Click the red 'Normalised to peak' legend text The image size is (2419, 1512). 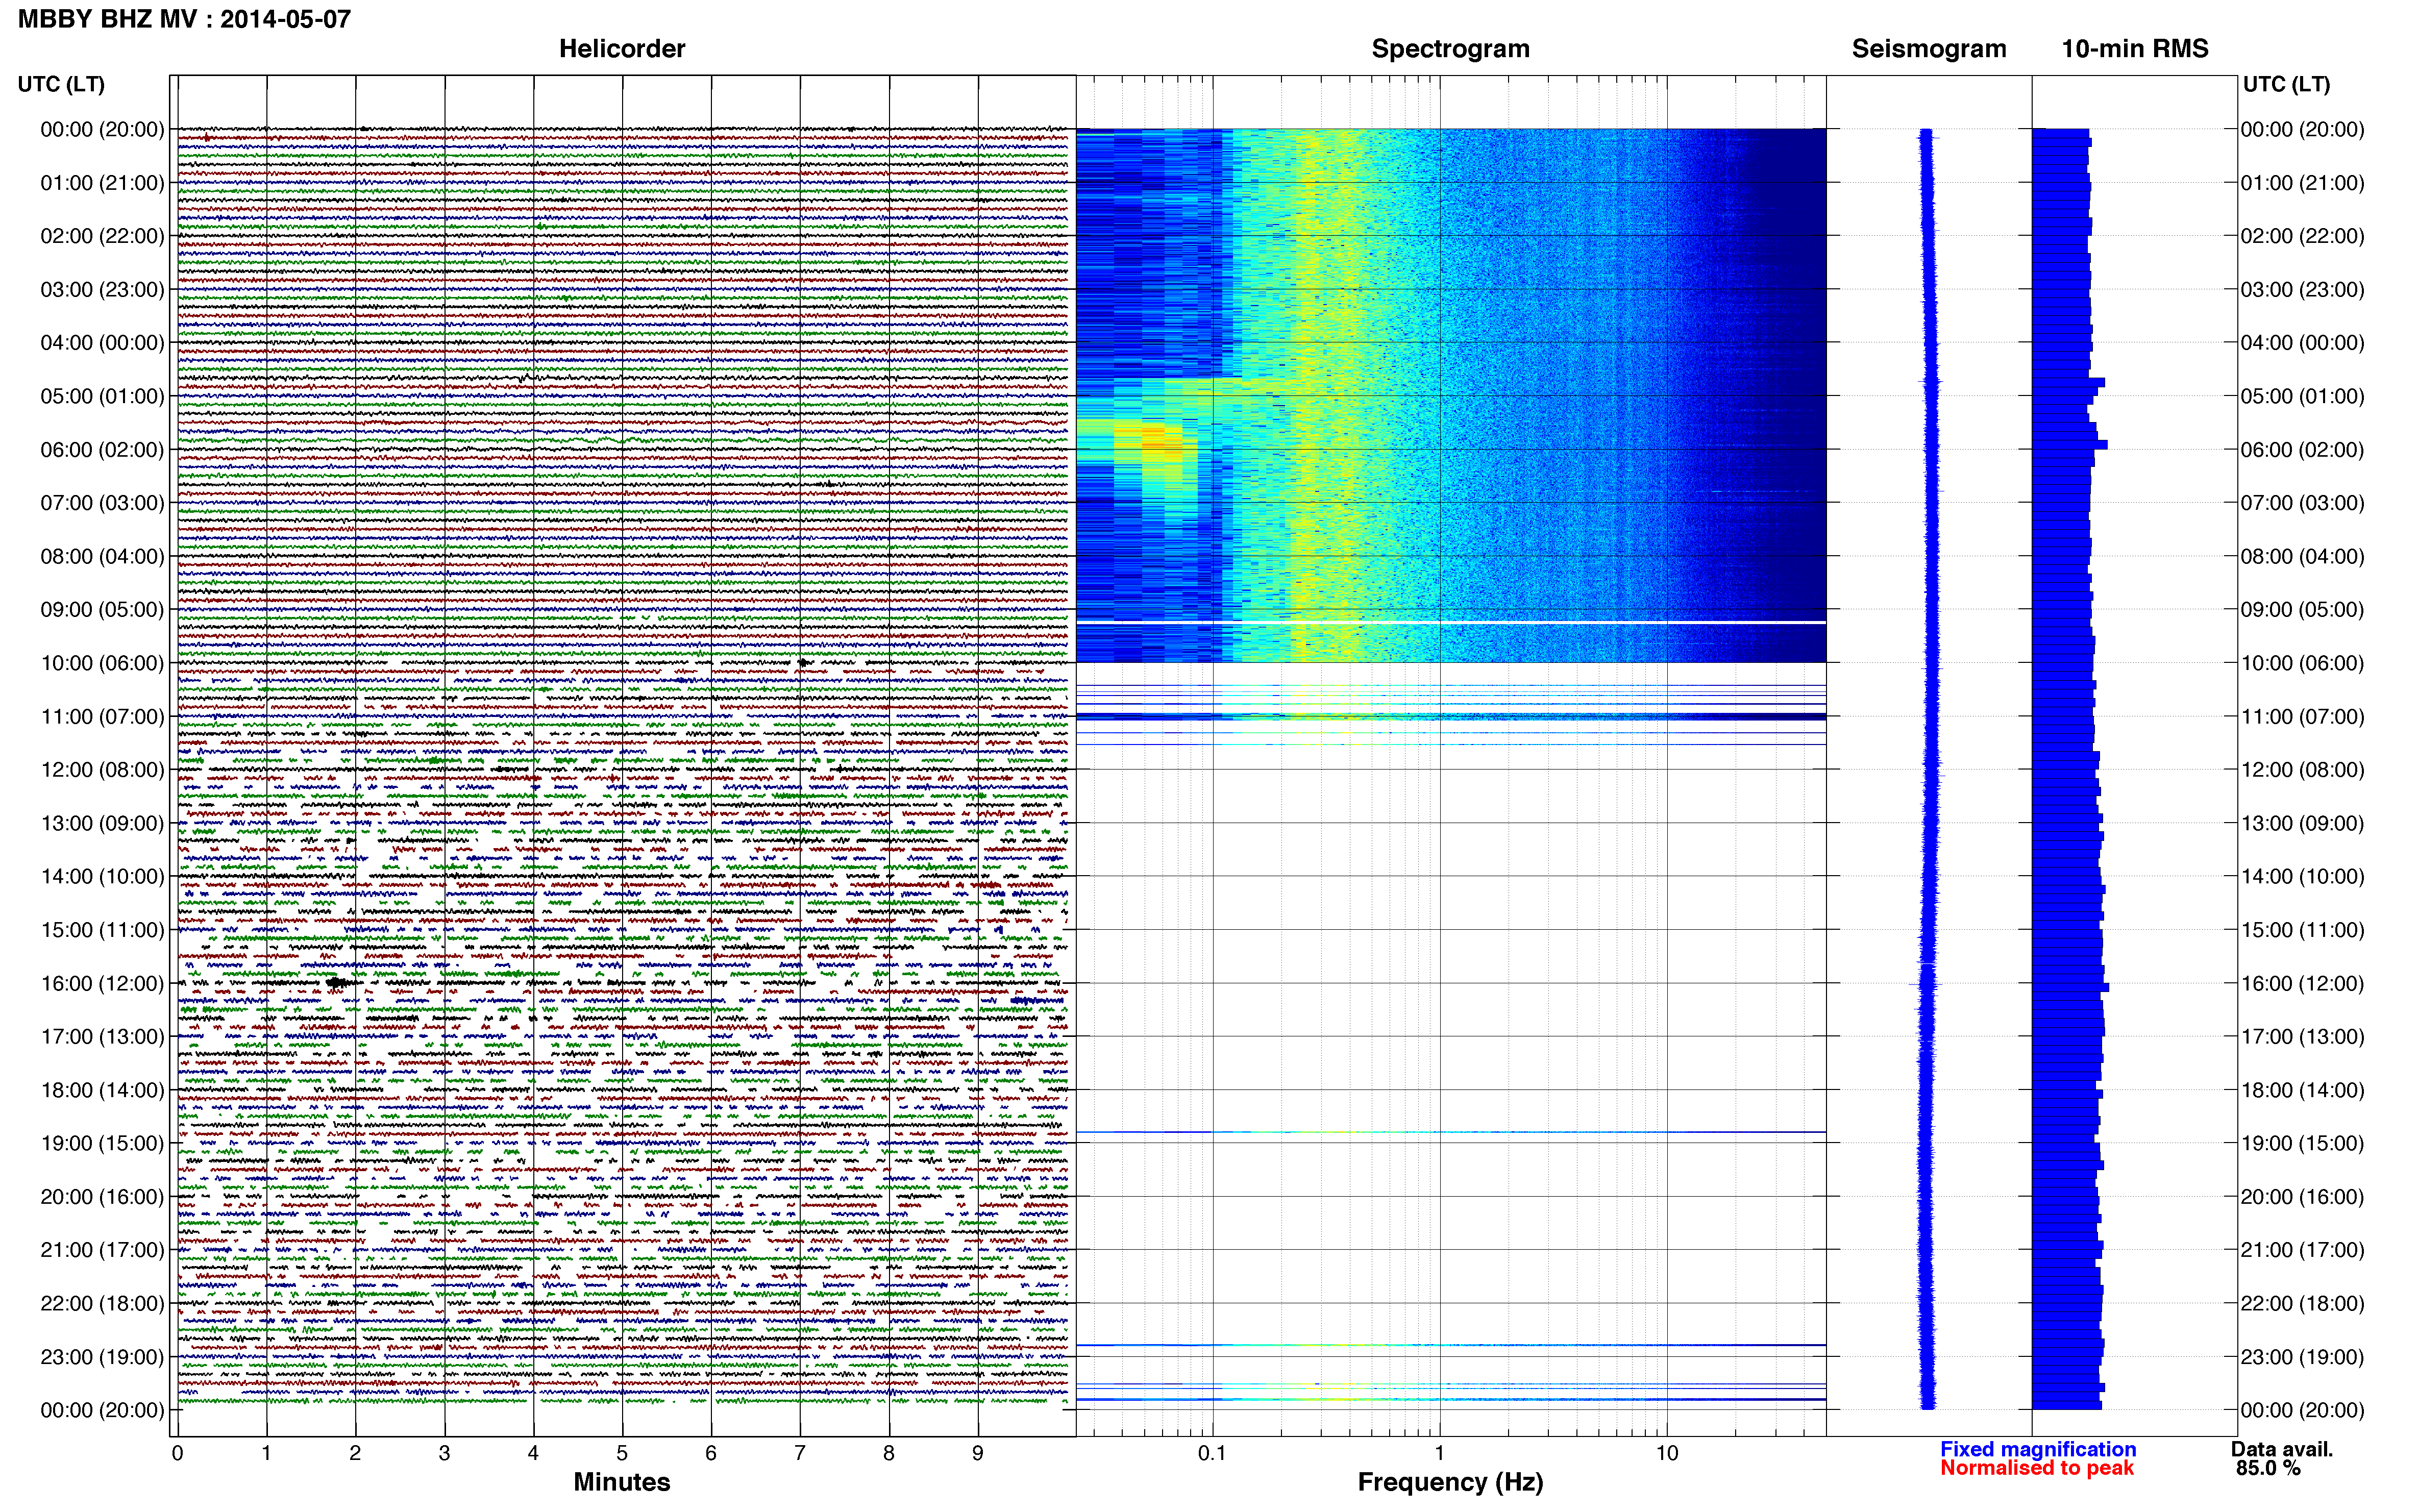pos(2037,1468)
